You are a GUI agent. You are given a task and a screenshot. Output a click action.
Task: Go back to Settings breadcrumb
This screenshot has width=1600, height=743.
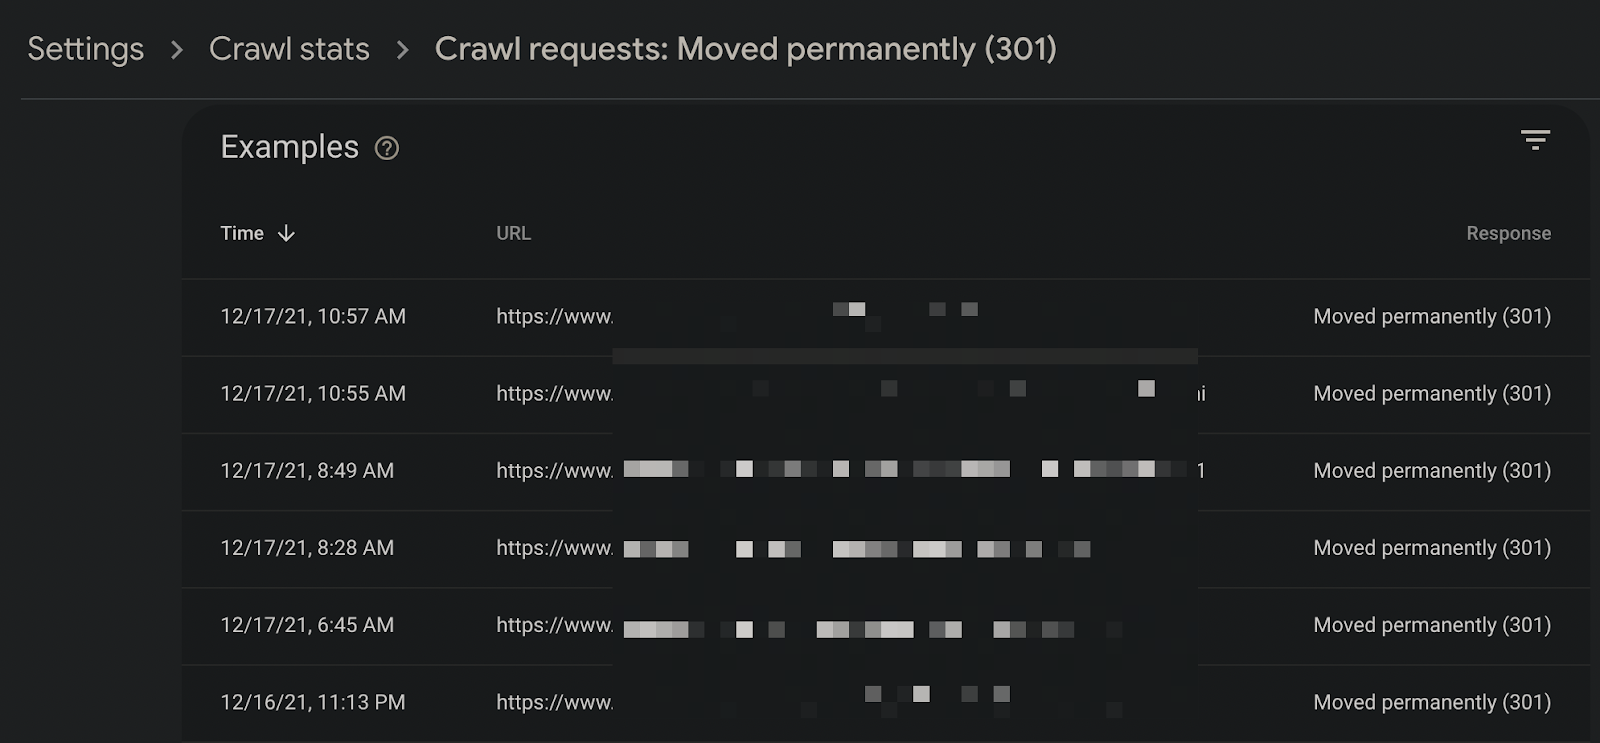(86, 49)
